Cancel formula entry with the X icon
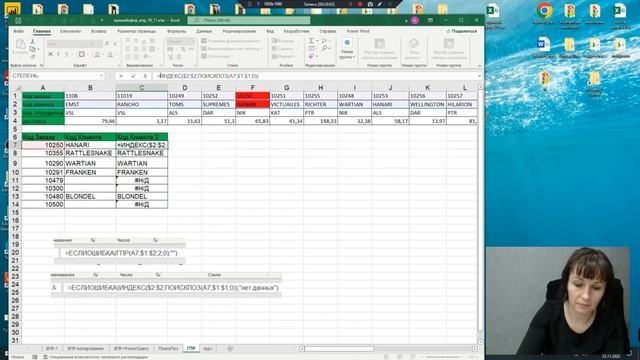 [121, 76]
